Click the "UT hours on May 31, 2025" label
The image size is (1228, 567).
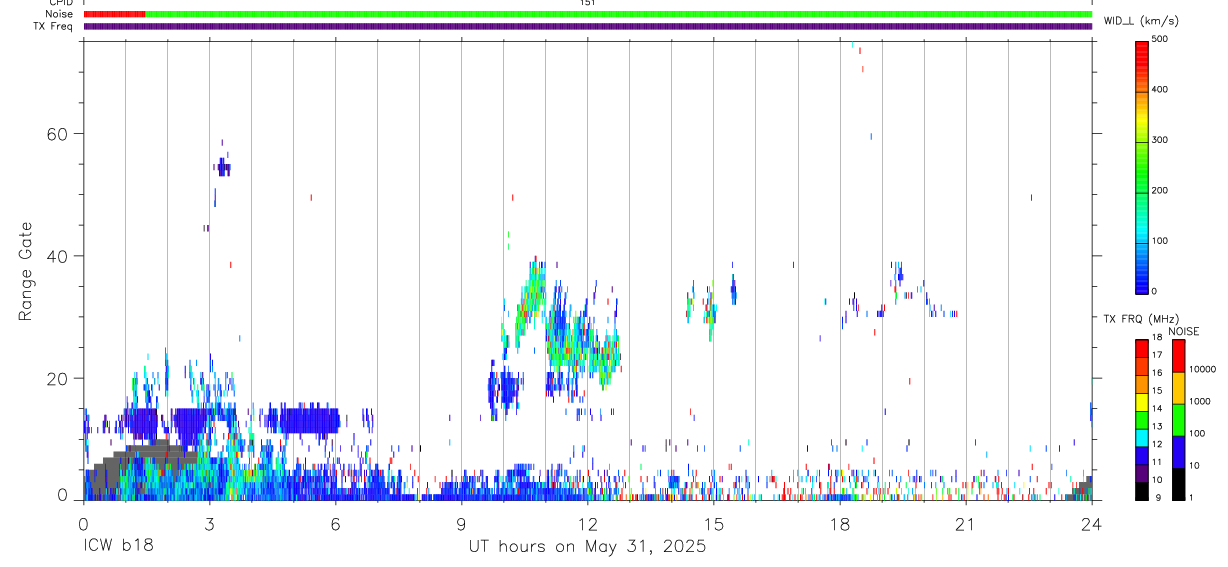(x=587, y=546)
